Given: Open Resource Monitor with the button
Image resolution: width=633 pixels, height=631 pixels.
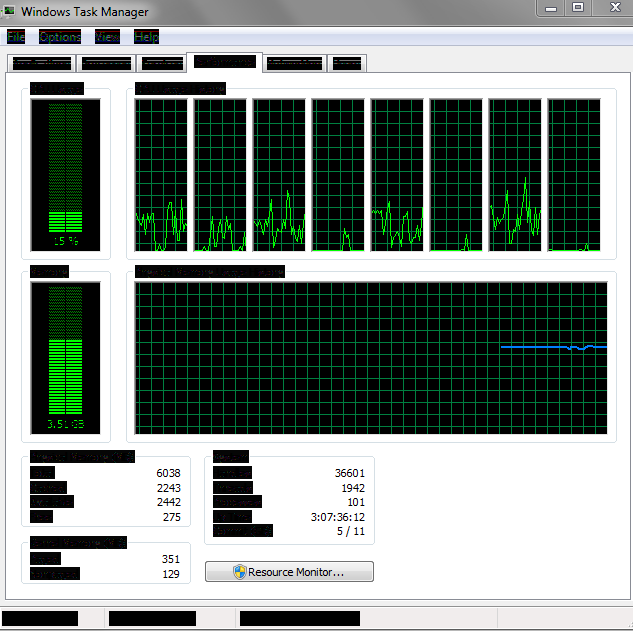Looking at the screenshot, I should pos(289,572).
